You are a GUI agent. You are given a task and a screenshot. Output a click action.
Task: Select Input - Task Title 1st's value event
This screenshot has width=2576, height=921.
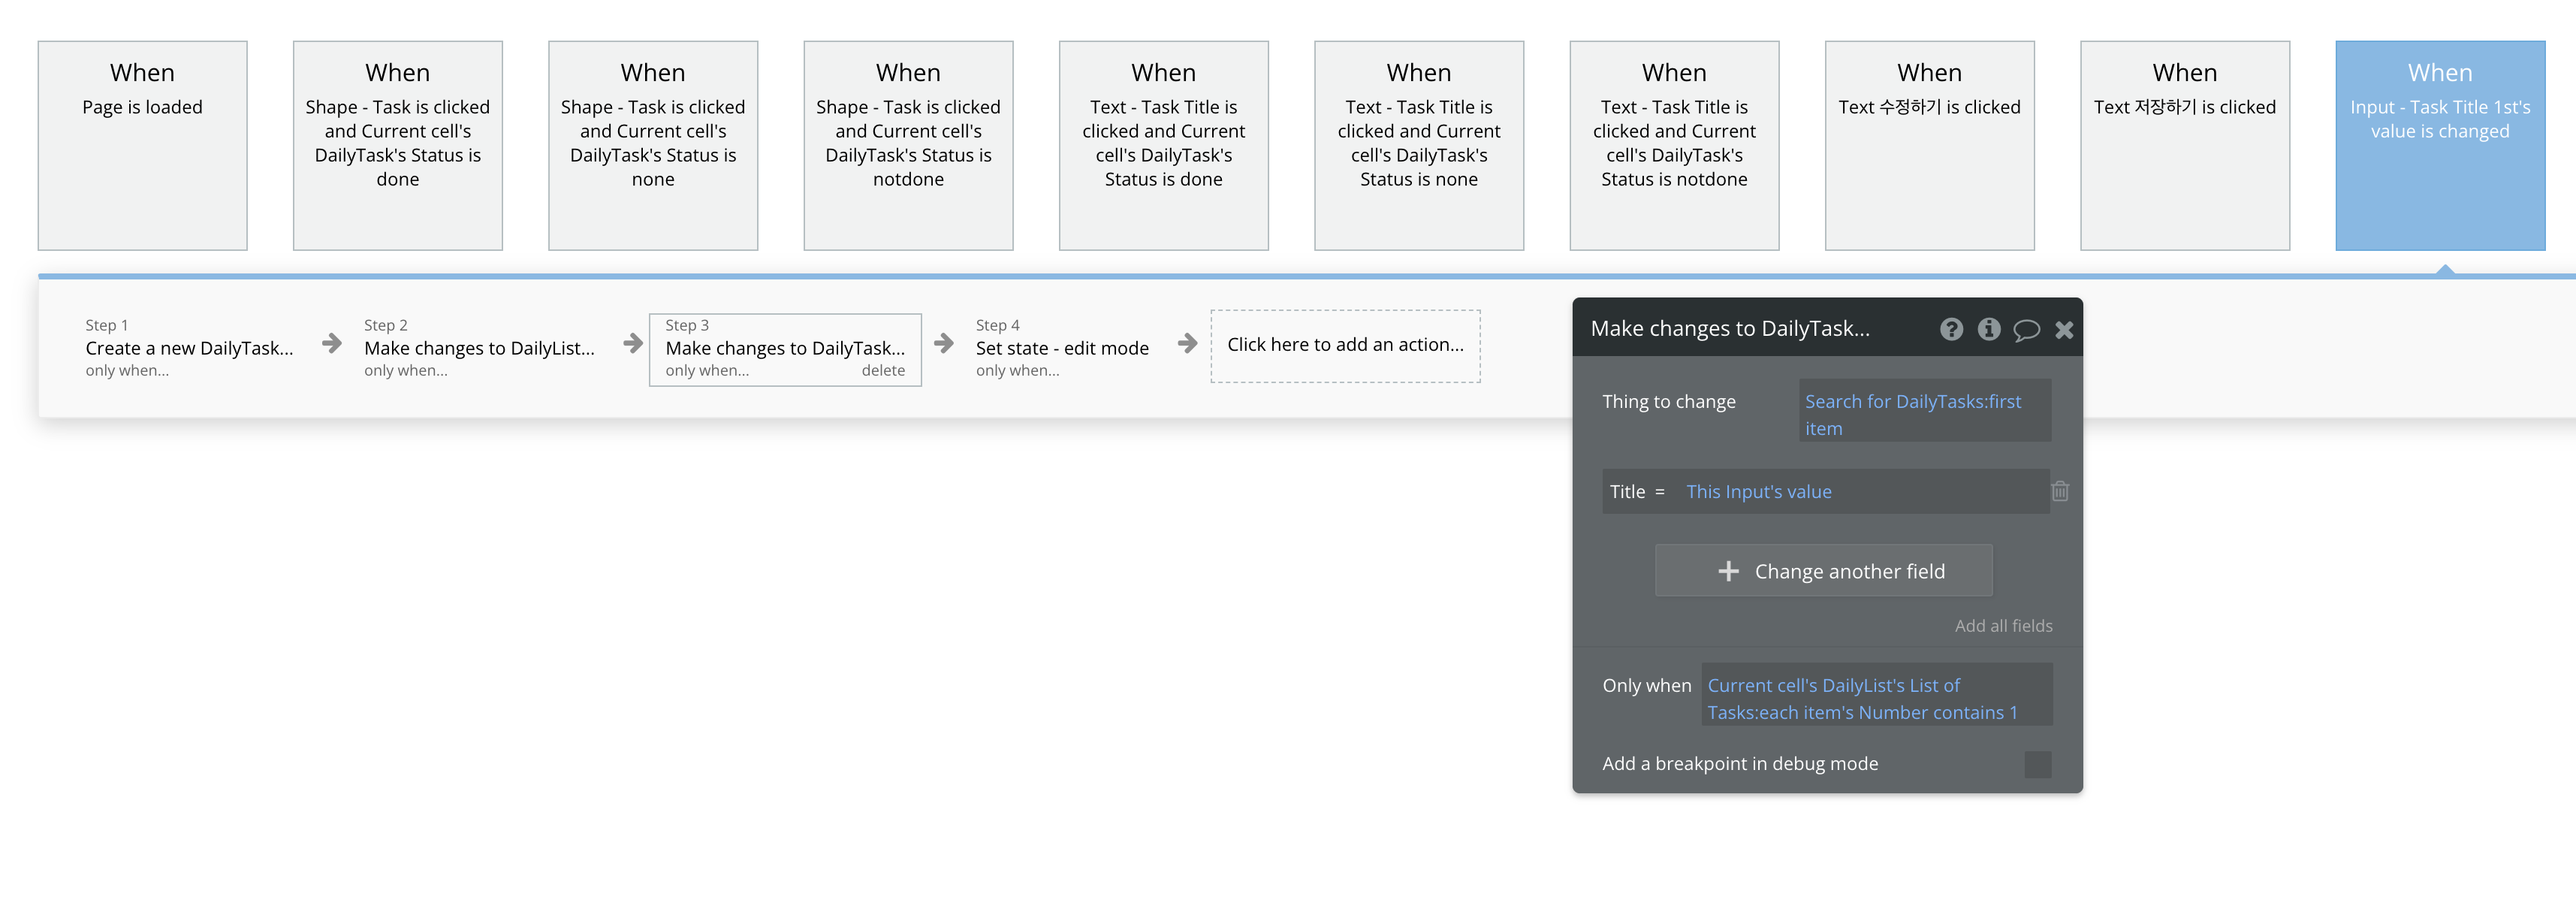2439,145
